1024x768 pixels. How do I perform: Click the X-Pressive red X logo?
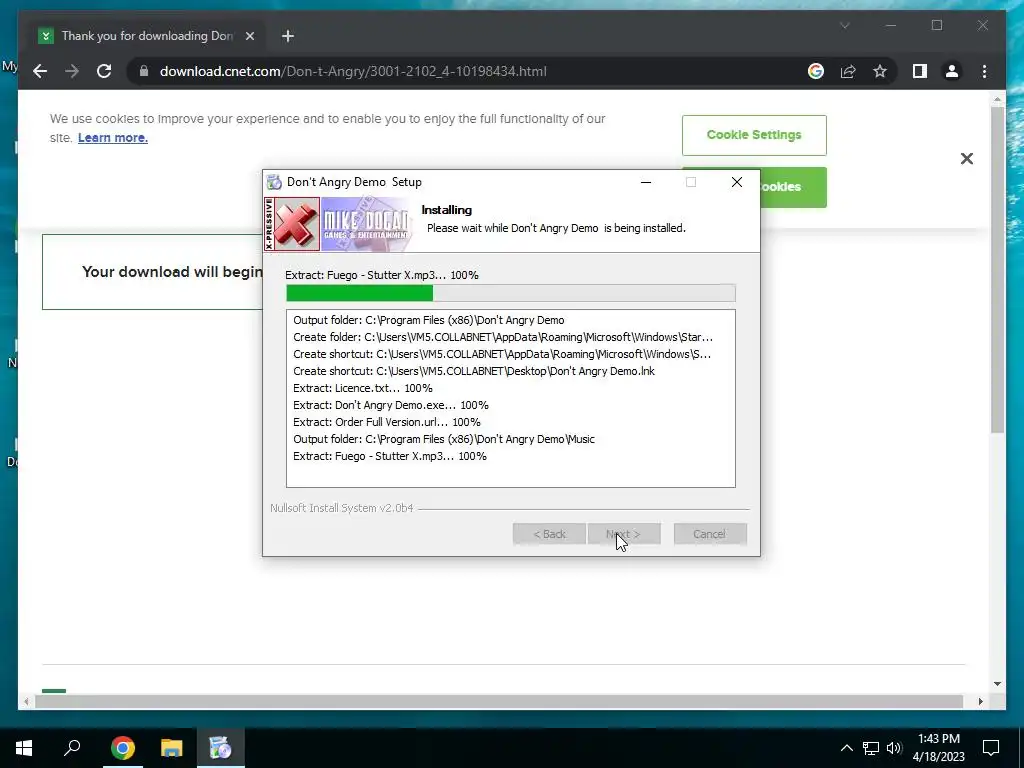[293, 224]
